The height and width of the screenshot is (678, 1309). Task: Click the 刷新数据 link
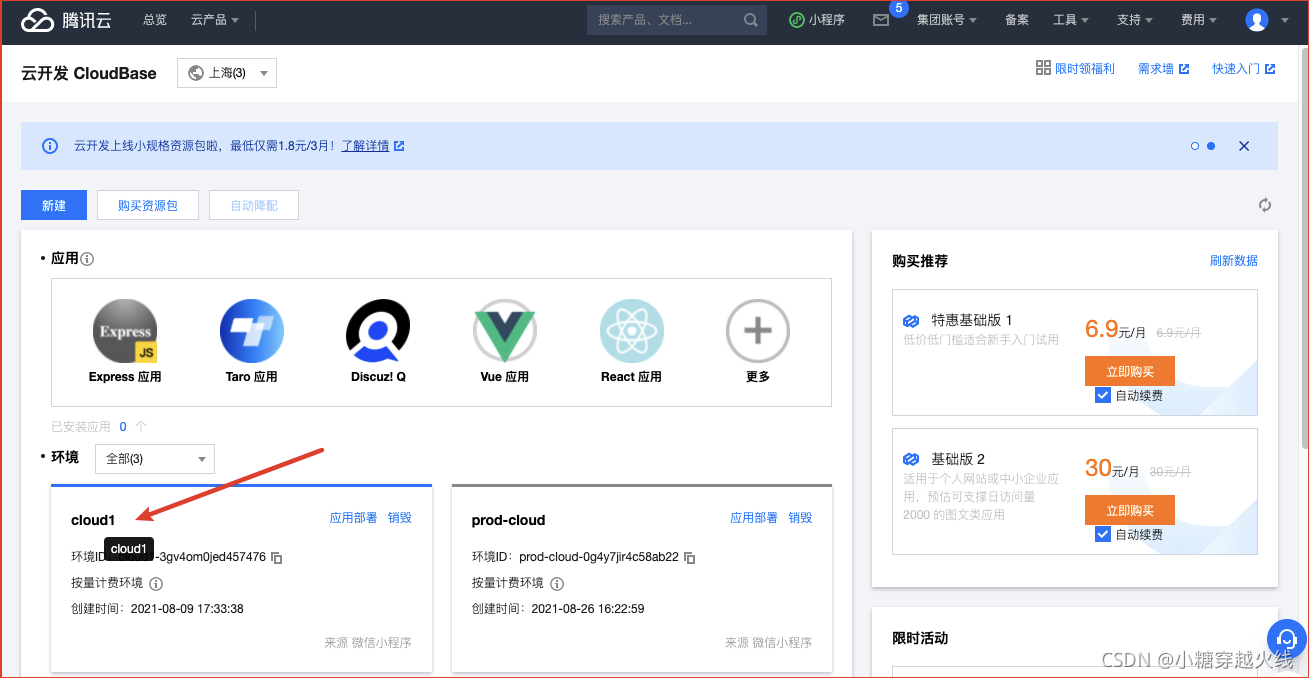[1234, 260]
